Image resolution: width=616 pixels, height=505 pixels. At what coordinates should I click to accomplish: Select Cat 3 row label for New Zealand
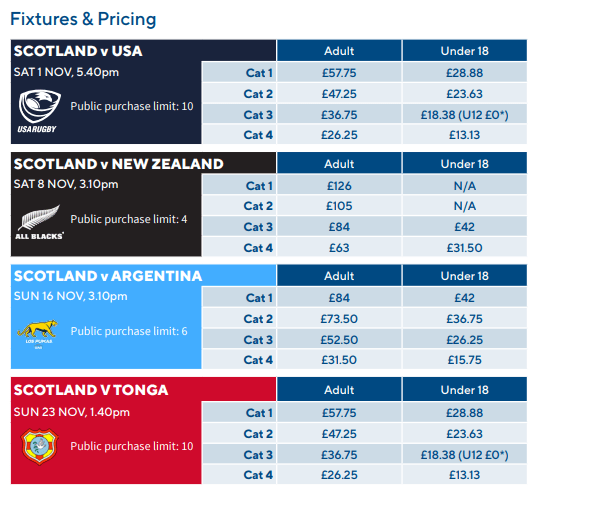click(258, 227)
